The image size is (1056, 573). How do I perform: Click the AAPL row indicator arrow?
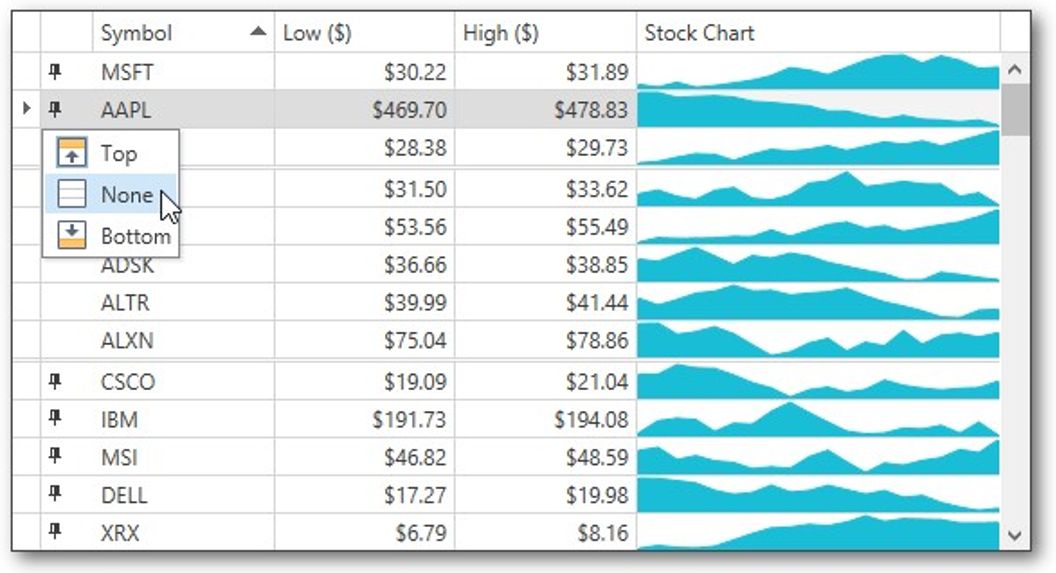(x=26, y=108)
